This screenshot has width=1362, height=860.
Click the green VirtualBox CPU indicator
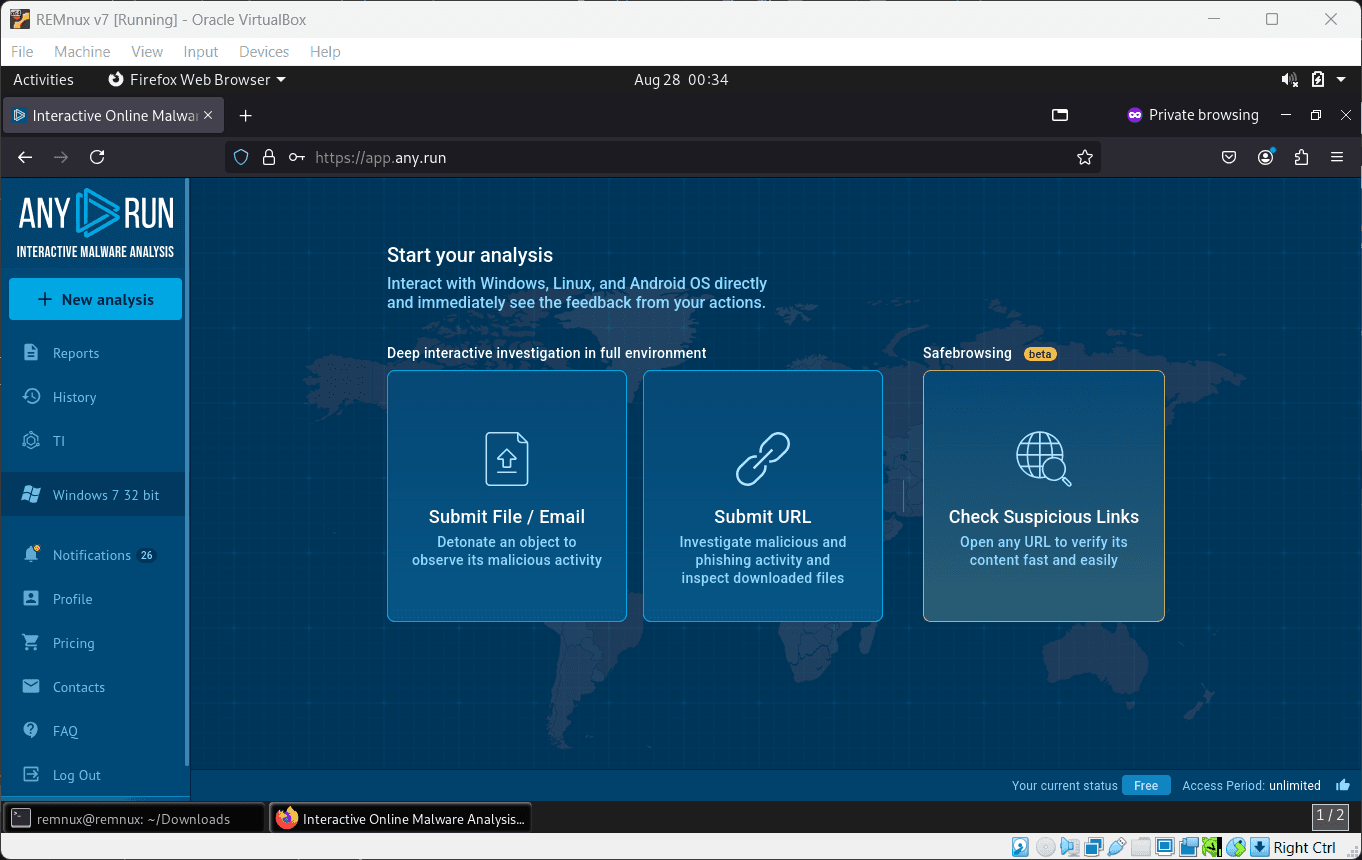(x=1212, y=847)
